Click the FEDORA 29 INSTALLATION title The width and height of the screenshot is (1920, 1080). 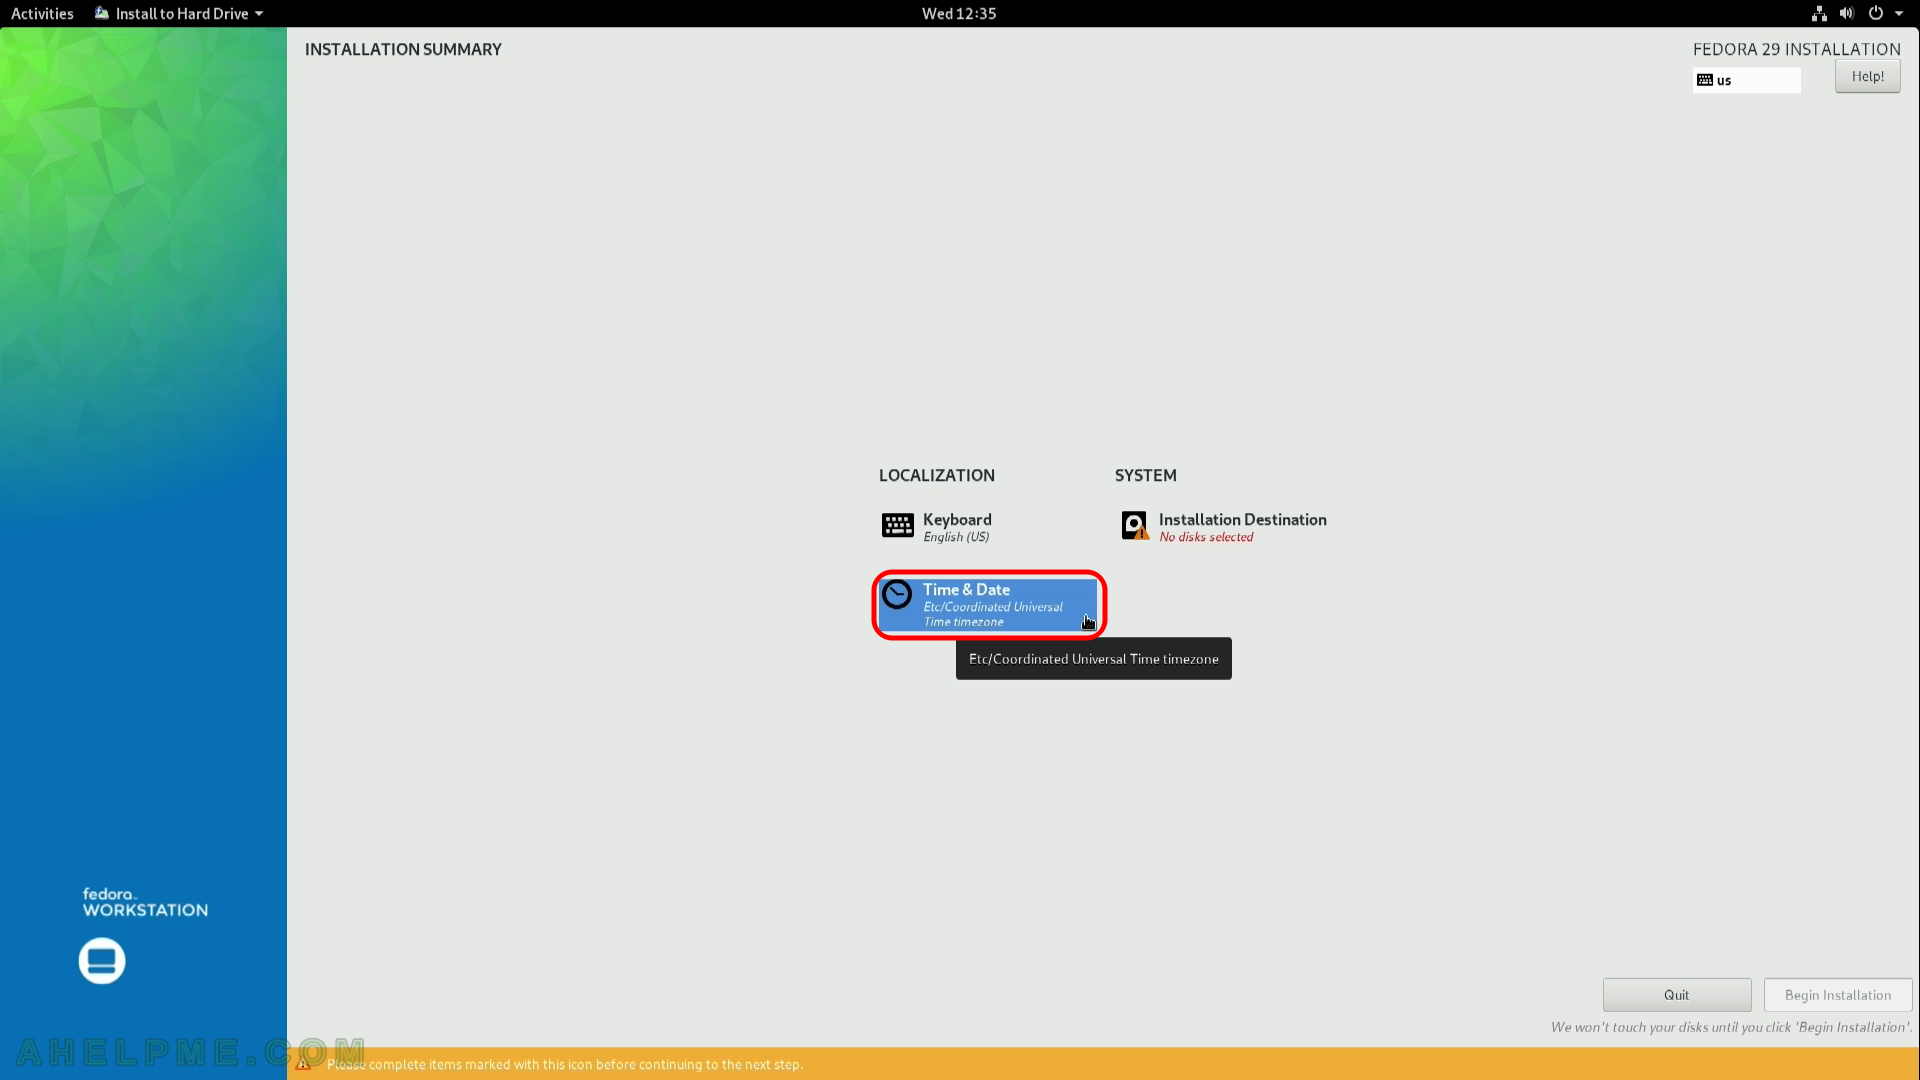(1796, 50)
